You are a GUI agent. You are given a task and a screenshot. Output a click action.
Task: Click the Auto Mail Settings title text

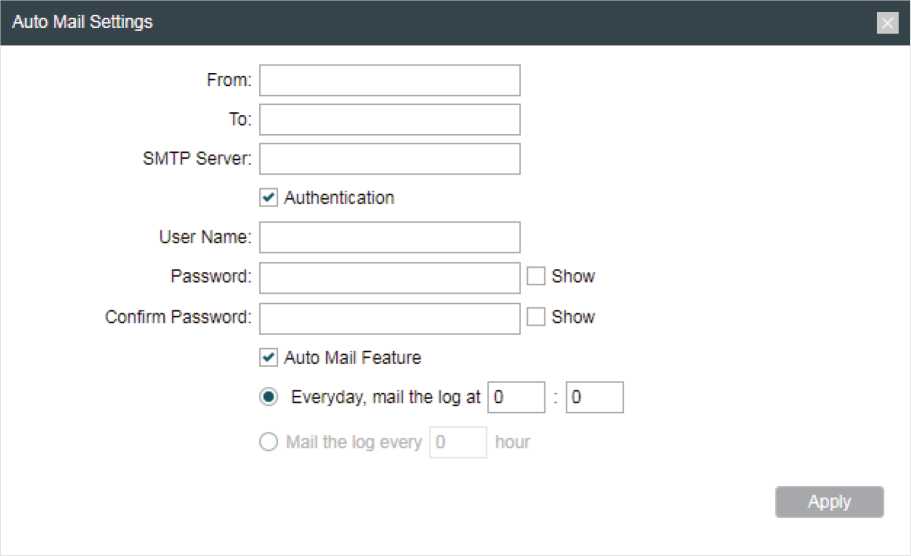(82, 22)
